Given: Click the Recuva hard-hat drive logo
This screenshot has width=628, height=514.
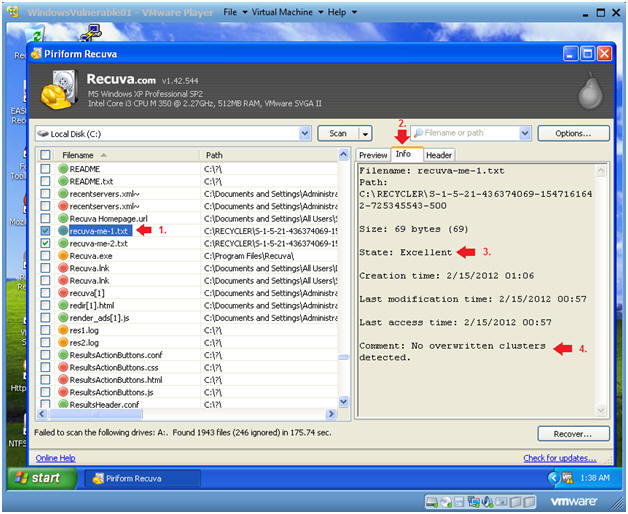Looking at the screenshot, I should coord(58,91).
